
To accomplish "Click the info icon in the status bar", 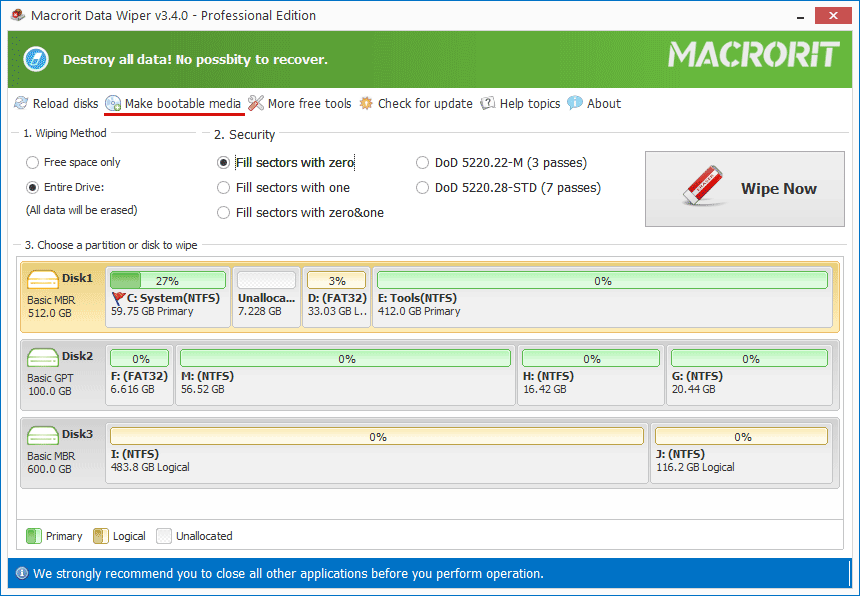I will pos(22,574).
